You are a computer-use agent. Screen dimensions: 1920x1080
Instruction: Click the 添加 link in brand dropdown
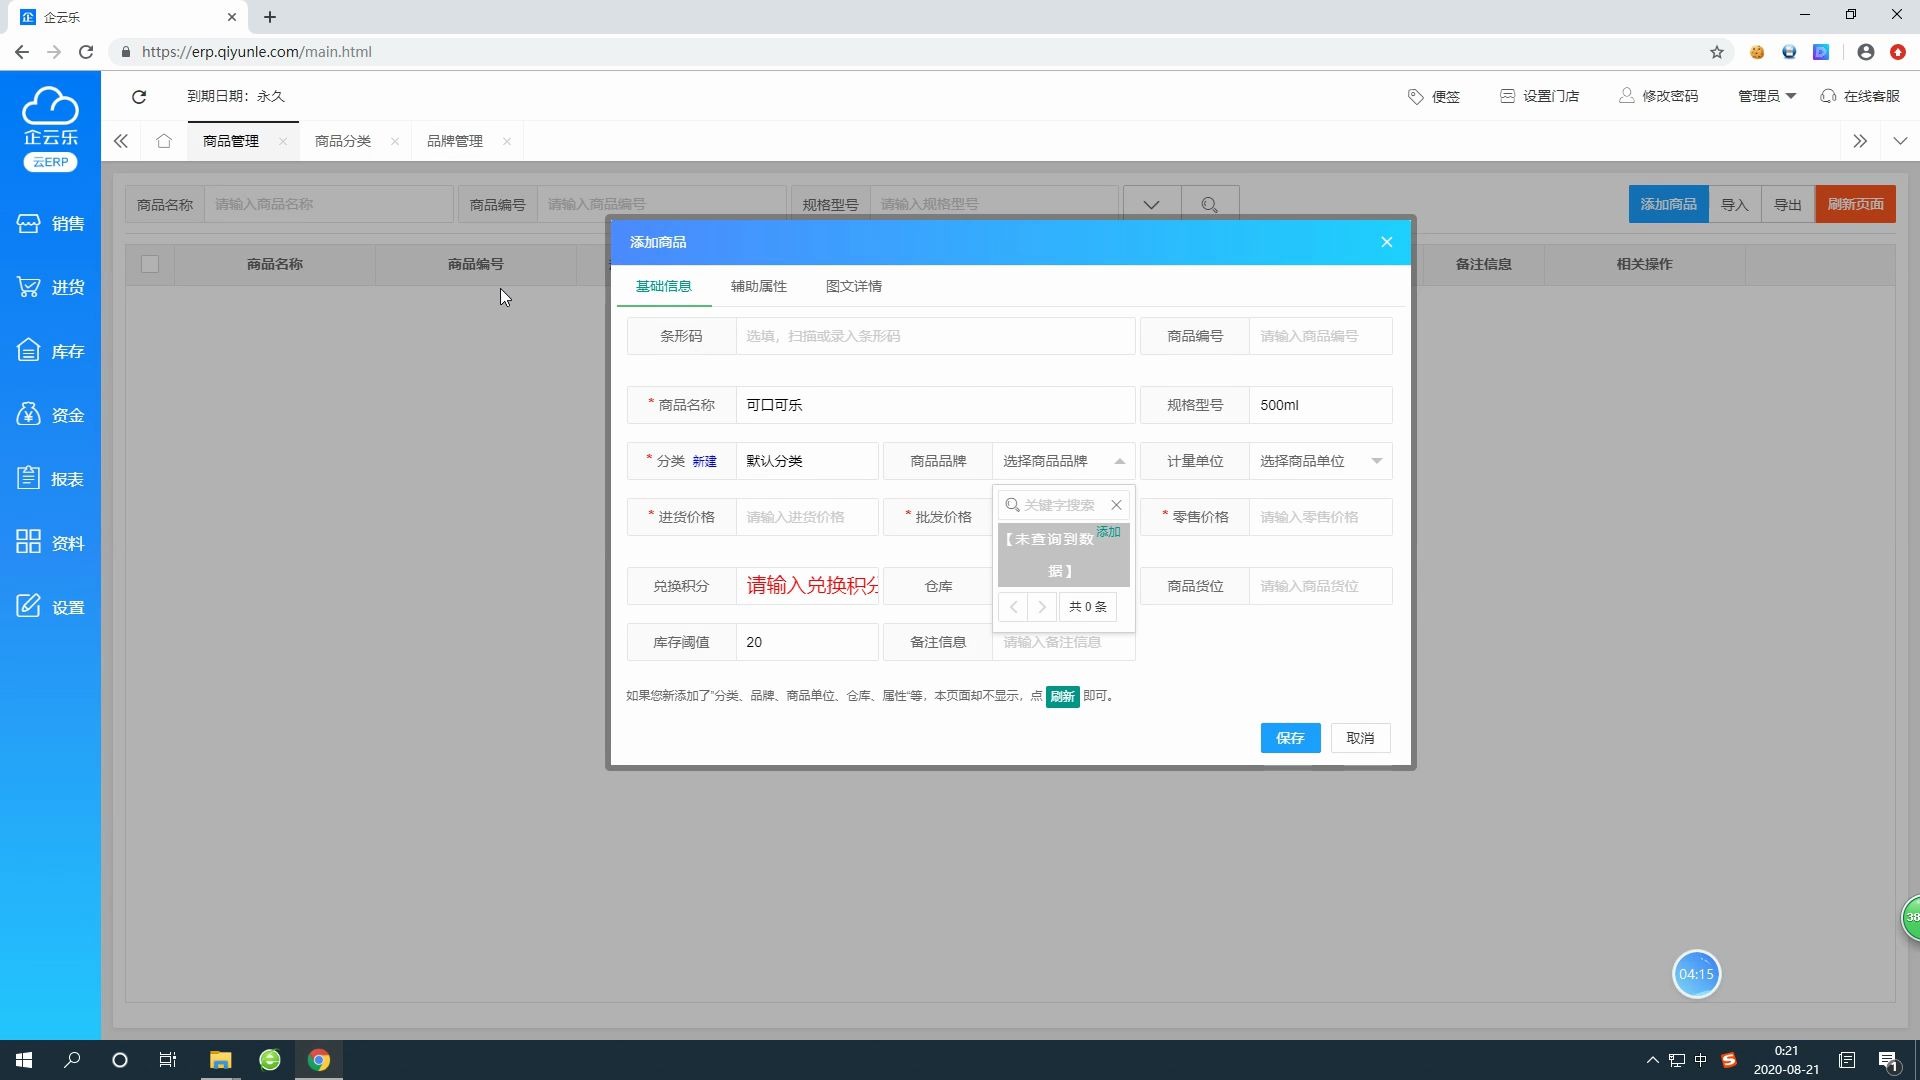tap(1108, 532)
